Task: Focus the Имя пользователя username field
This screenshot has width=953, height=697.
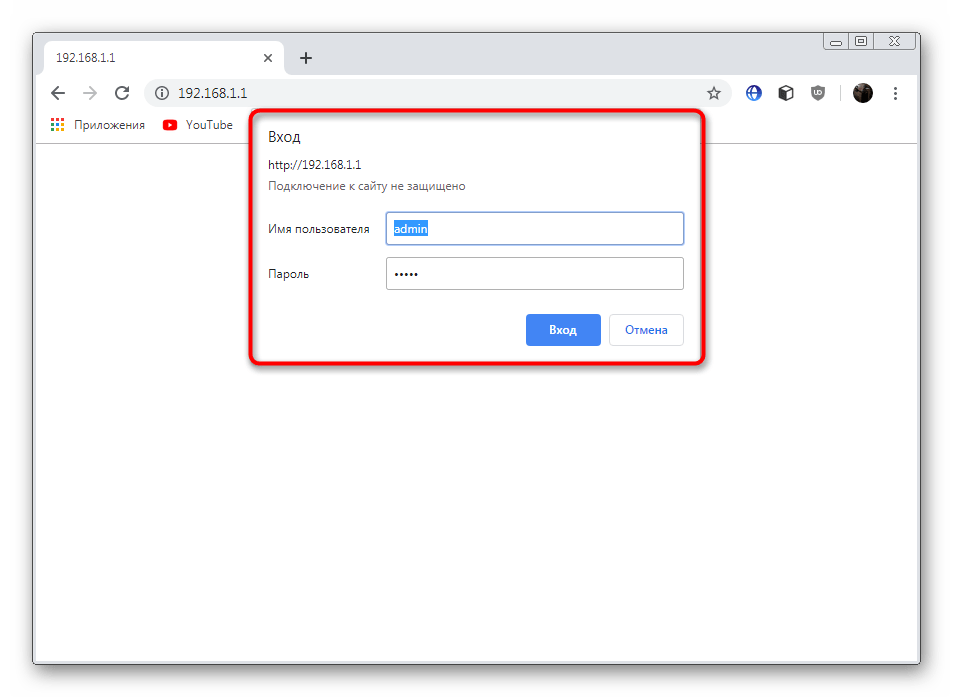Action: tap(534, 229)
